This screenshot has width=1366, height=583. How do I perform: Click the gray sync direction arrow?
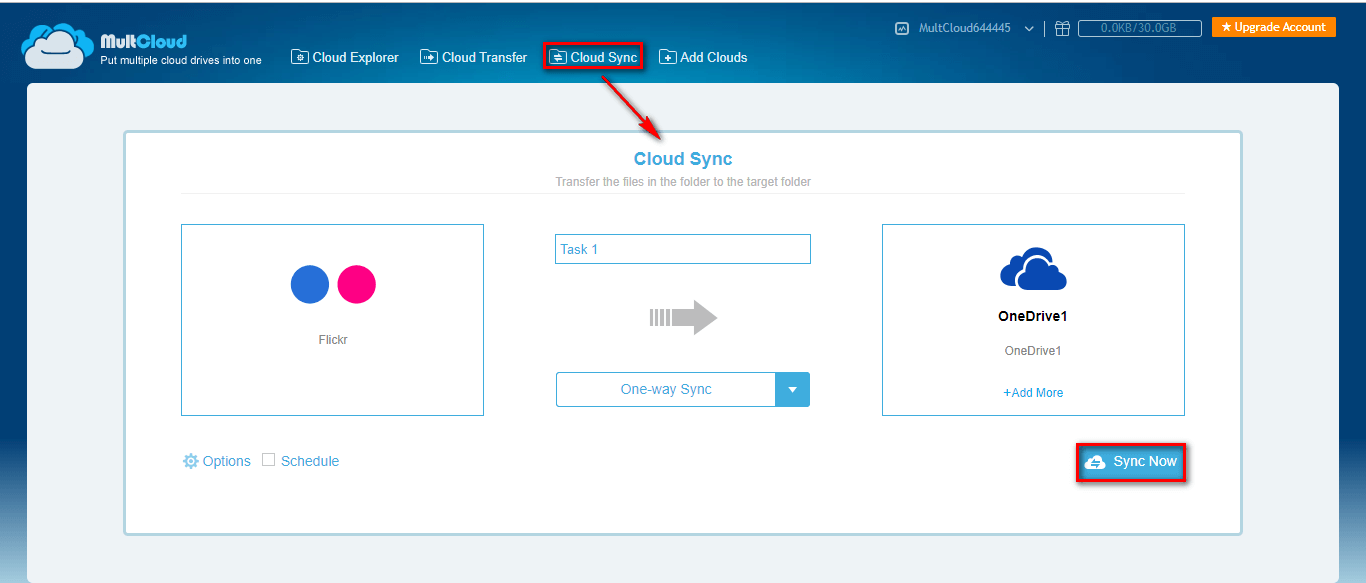pos(683,317)
